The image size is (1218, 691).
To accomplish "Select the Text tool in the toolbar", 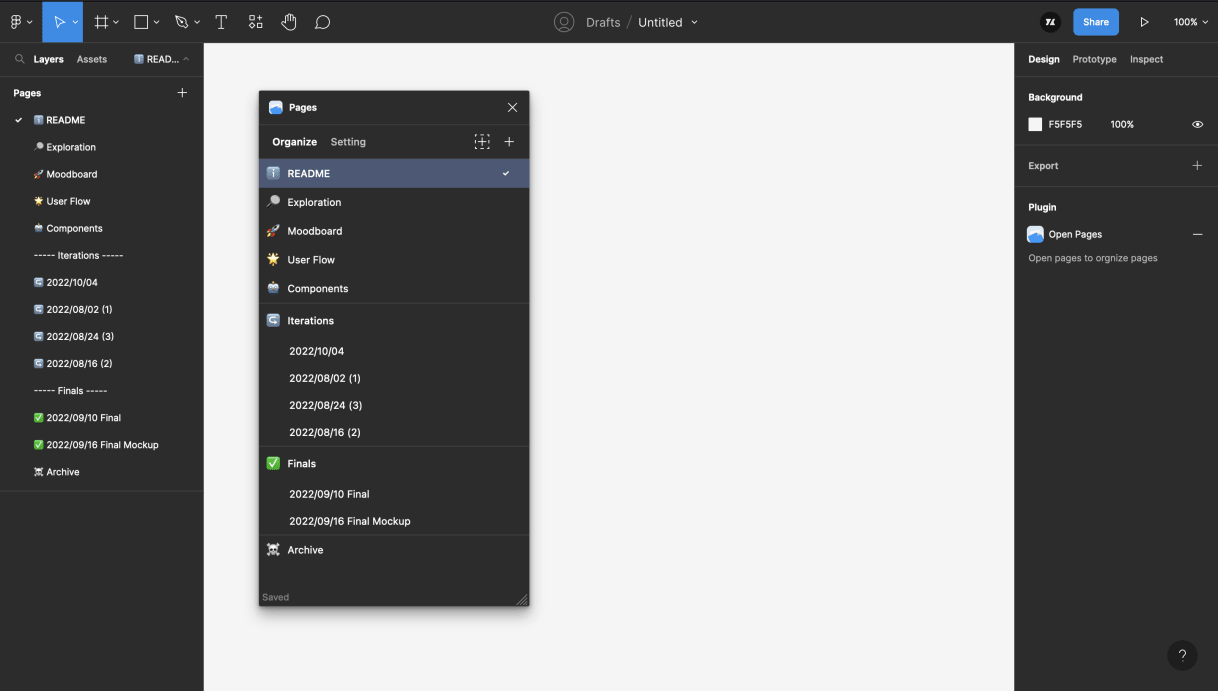I will (x=221, y=21).
